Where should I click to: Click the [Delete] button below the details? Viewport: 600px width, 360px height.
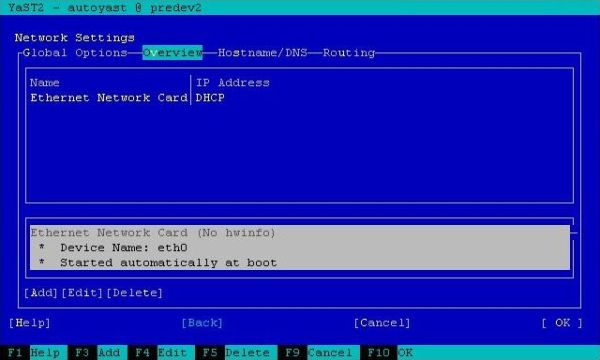(x=135, y=293)
